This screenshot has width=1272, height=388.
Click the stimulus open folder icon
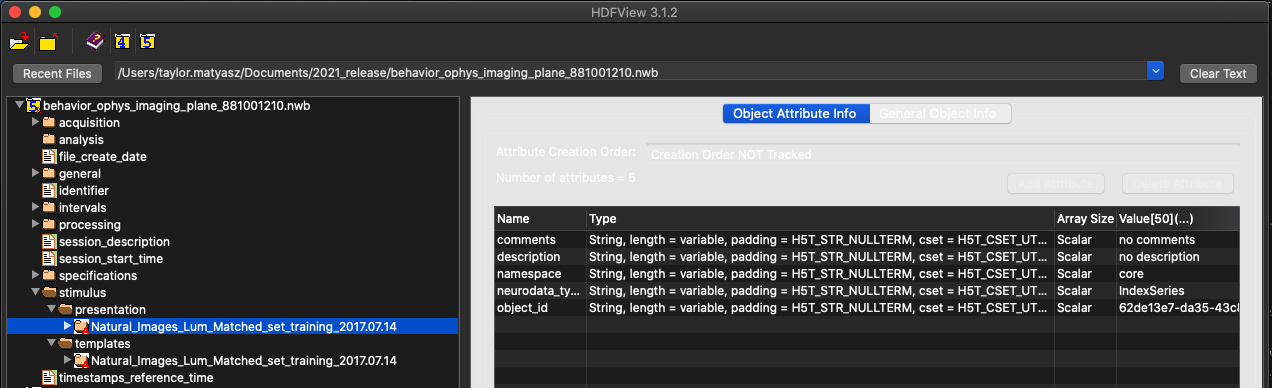[x=49, y=292]
